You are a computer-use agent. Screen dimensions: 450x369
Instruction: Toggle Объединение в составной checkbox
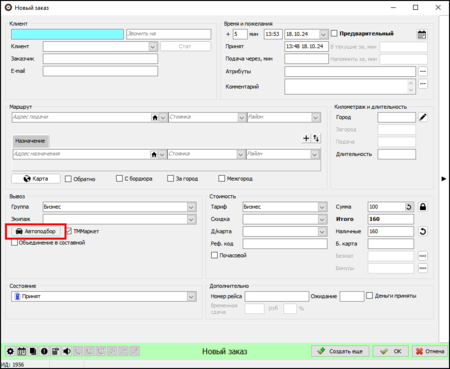(14, 243)
